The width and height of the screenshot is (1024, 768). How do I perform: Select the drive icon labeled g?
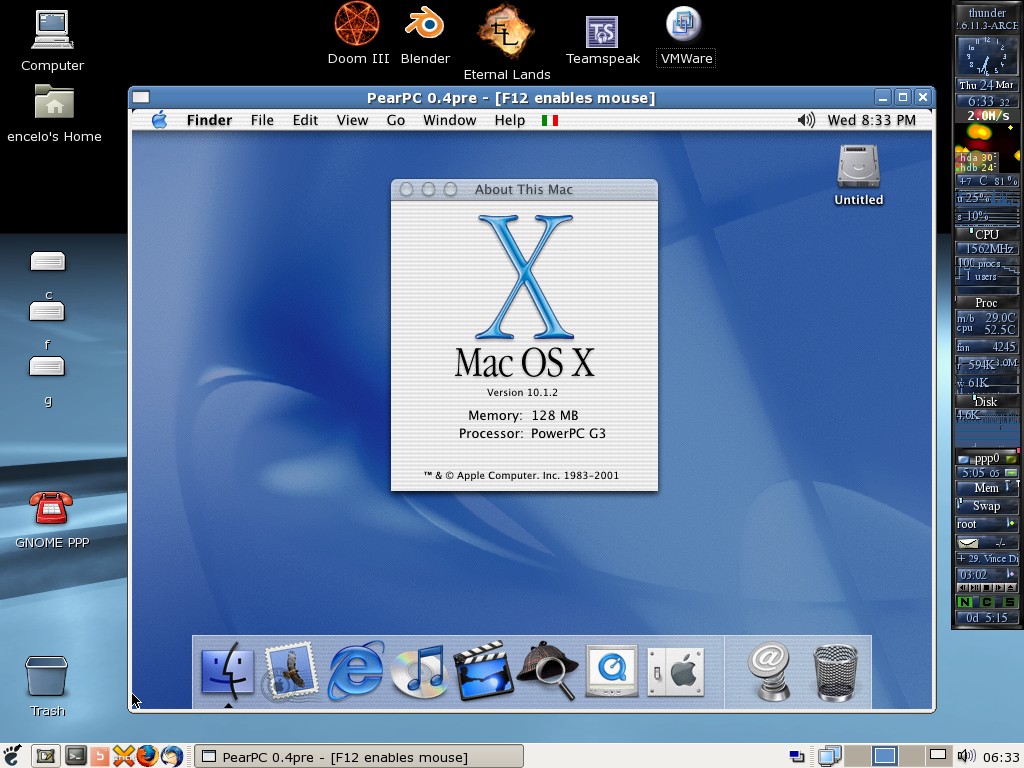[47, 366]
